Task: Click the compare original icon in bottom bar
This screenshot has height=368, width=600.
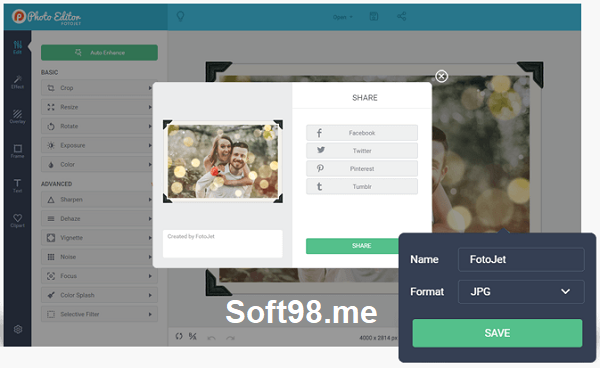Action: click(x=179, y=336)
